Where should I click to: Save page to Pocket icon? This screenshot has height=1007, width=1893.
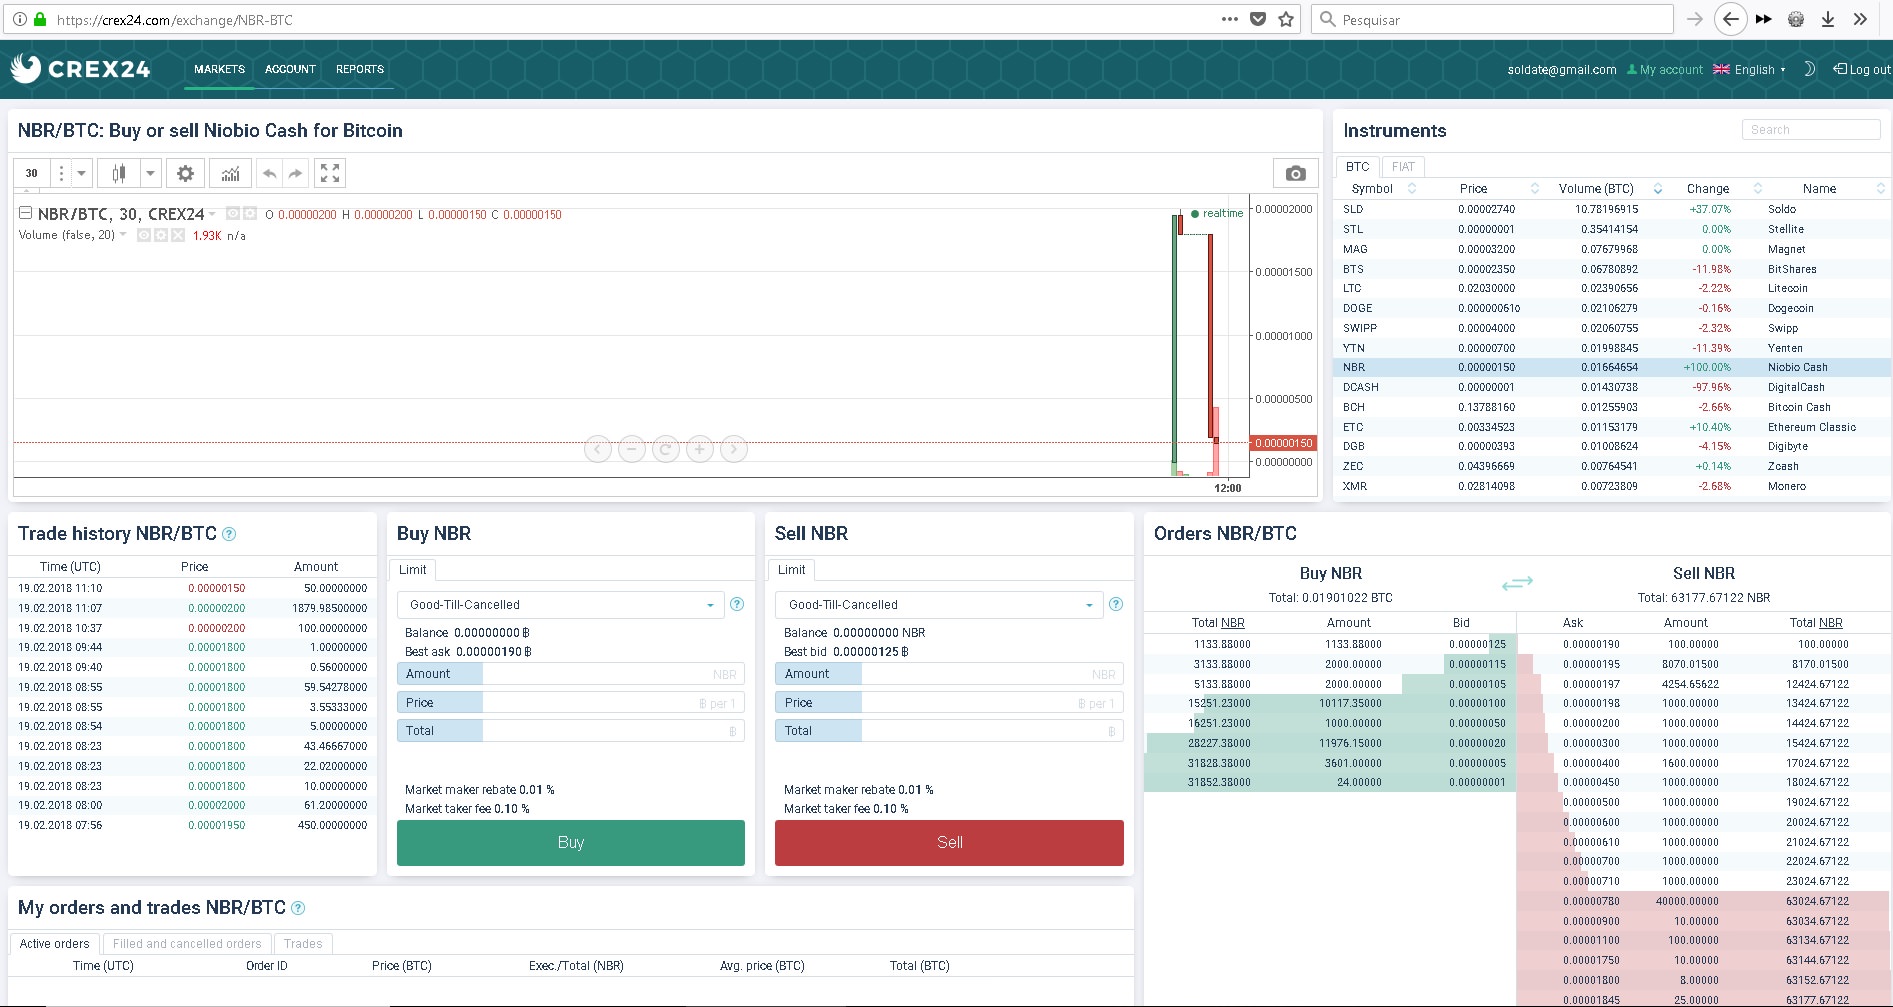click(1258, 19)
